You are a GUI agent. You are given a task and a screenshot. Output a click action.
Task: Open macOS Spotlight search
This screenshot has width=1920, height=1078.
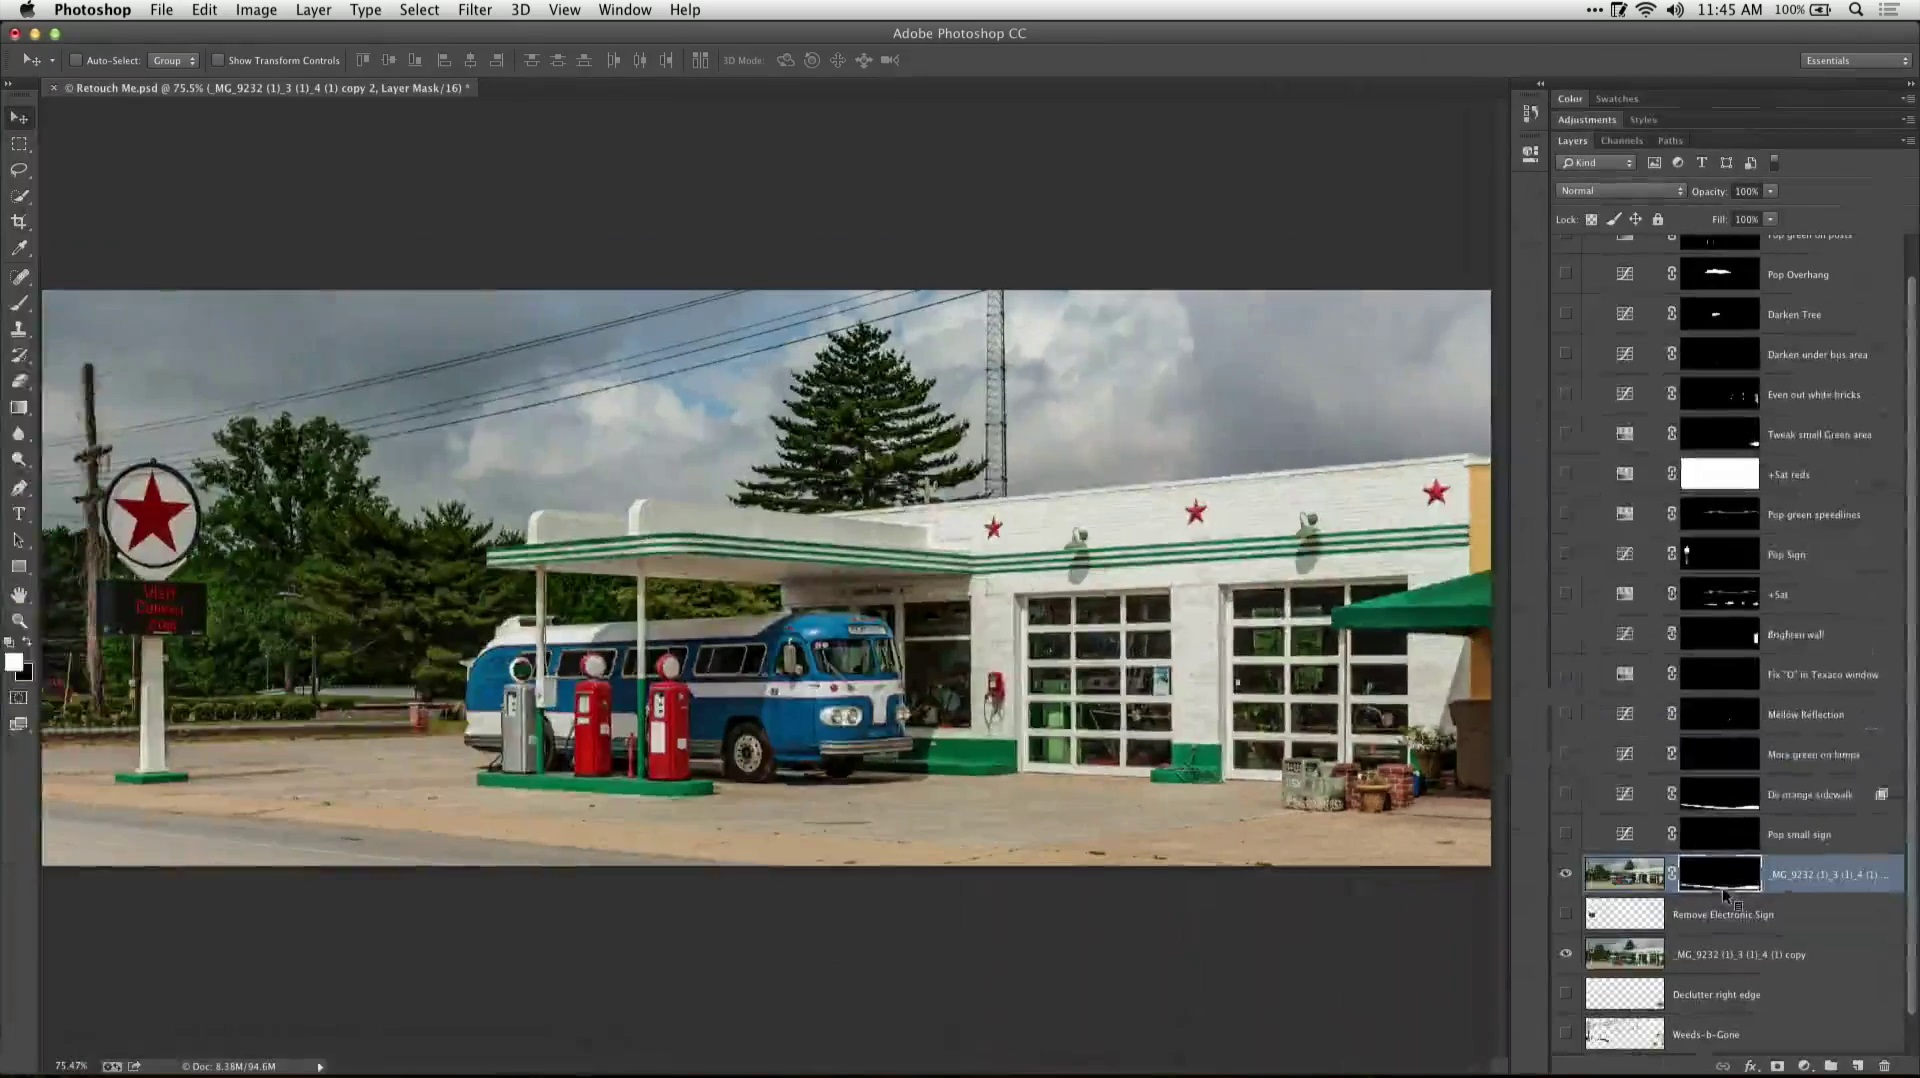(x=1856, y=10)
